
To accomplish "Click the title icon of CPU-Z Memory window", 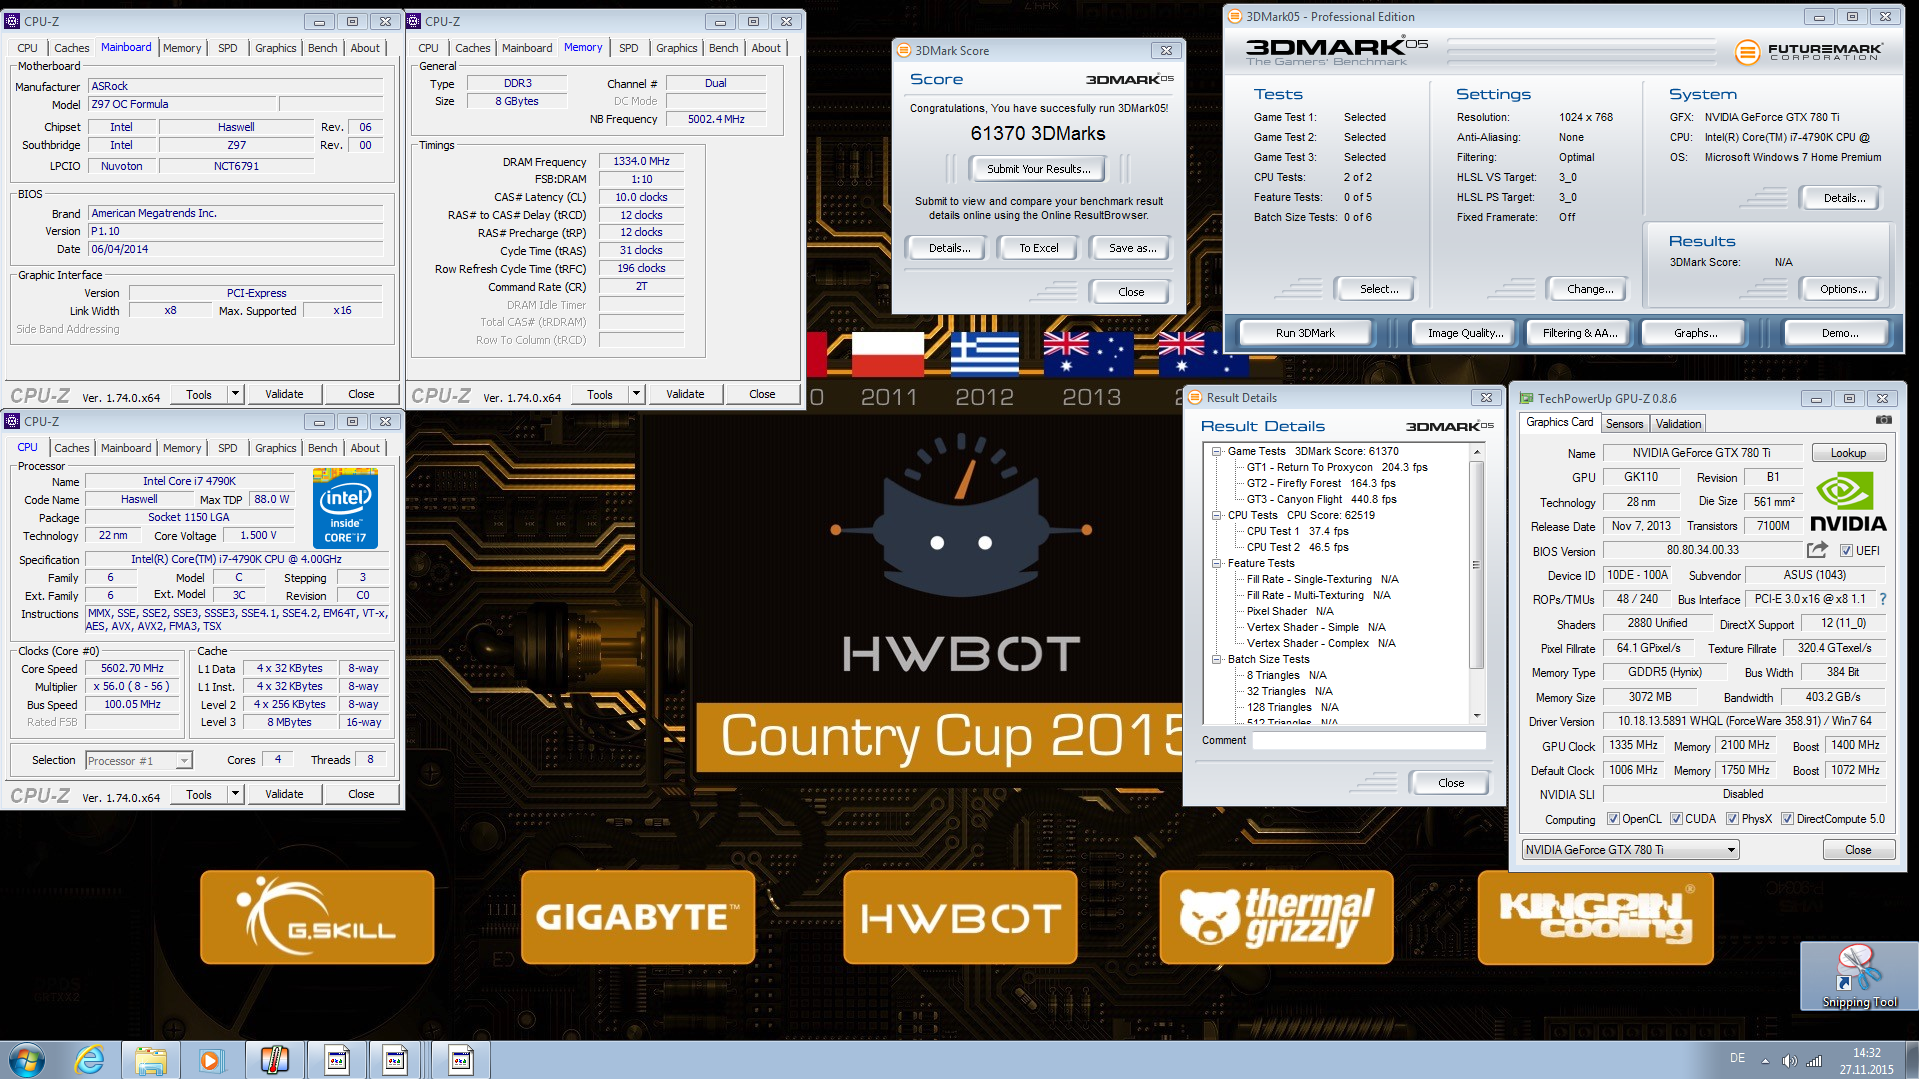I will [x=413, y=21].
